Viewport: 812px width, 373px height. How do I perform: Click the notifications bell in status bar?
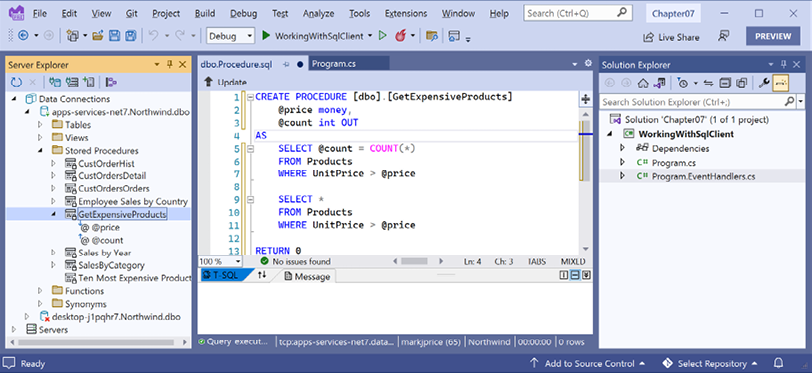[778, 363]
